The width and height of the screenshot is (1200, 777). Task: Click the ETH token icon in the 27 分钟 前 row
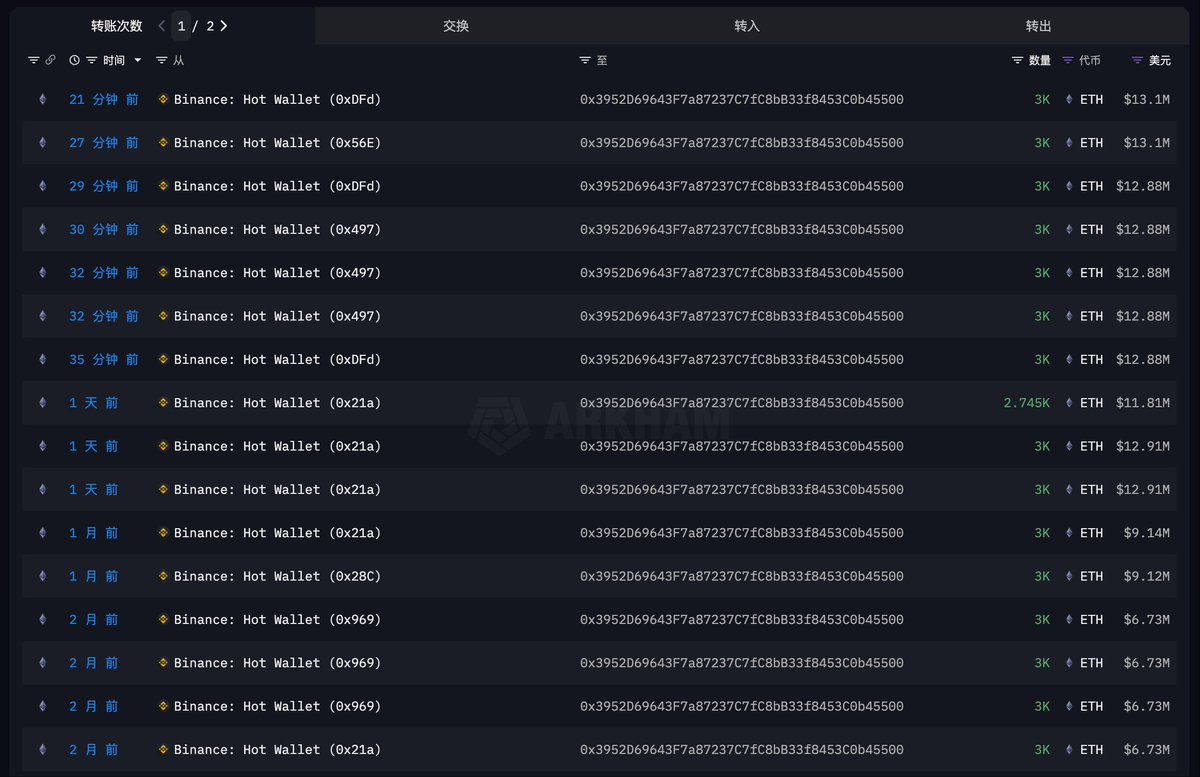(x=1068, y=143)
